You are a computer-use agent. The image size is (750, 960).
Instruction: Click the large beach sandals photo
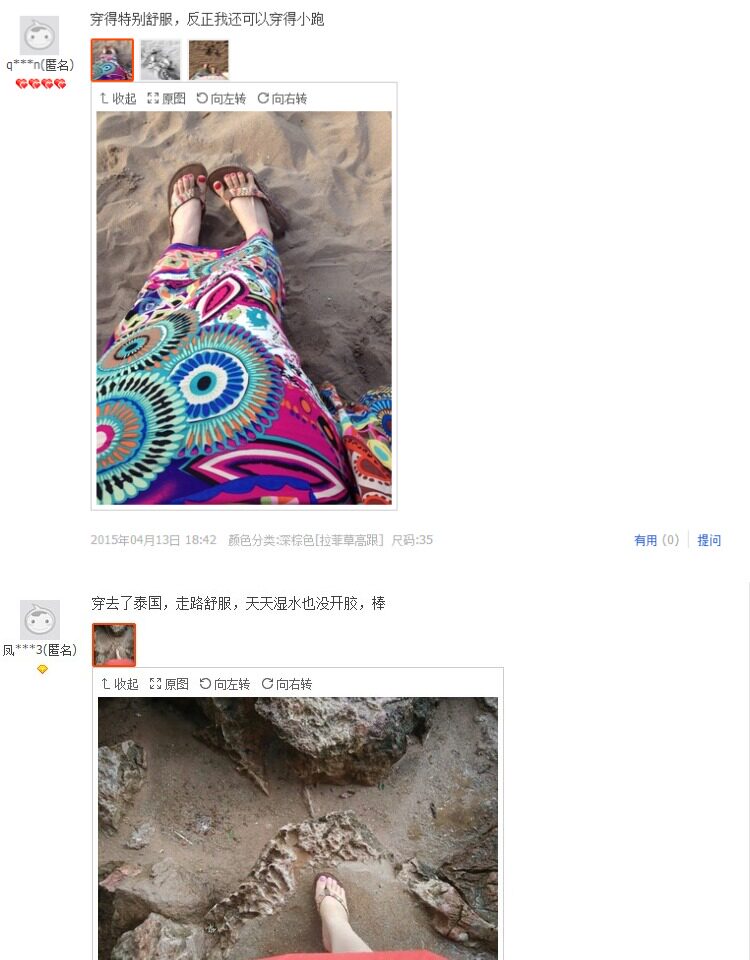pyautogui.click(x=244, y=308)
